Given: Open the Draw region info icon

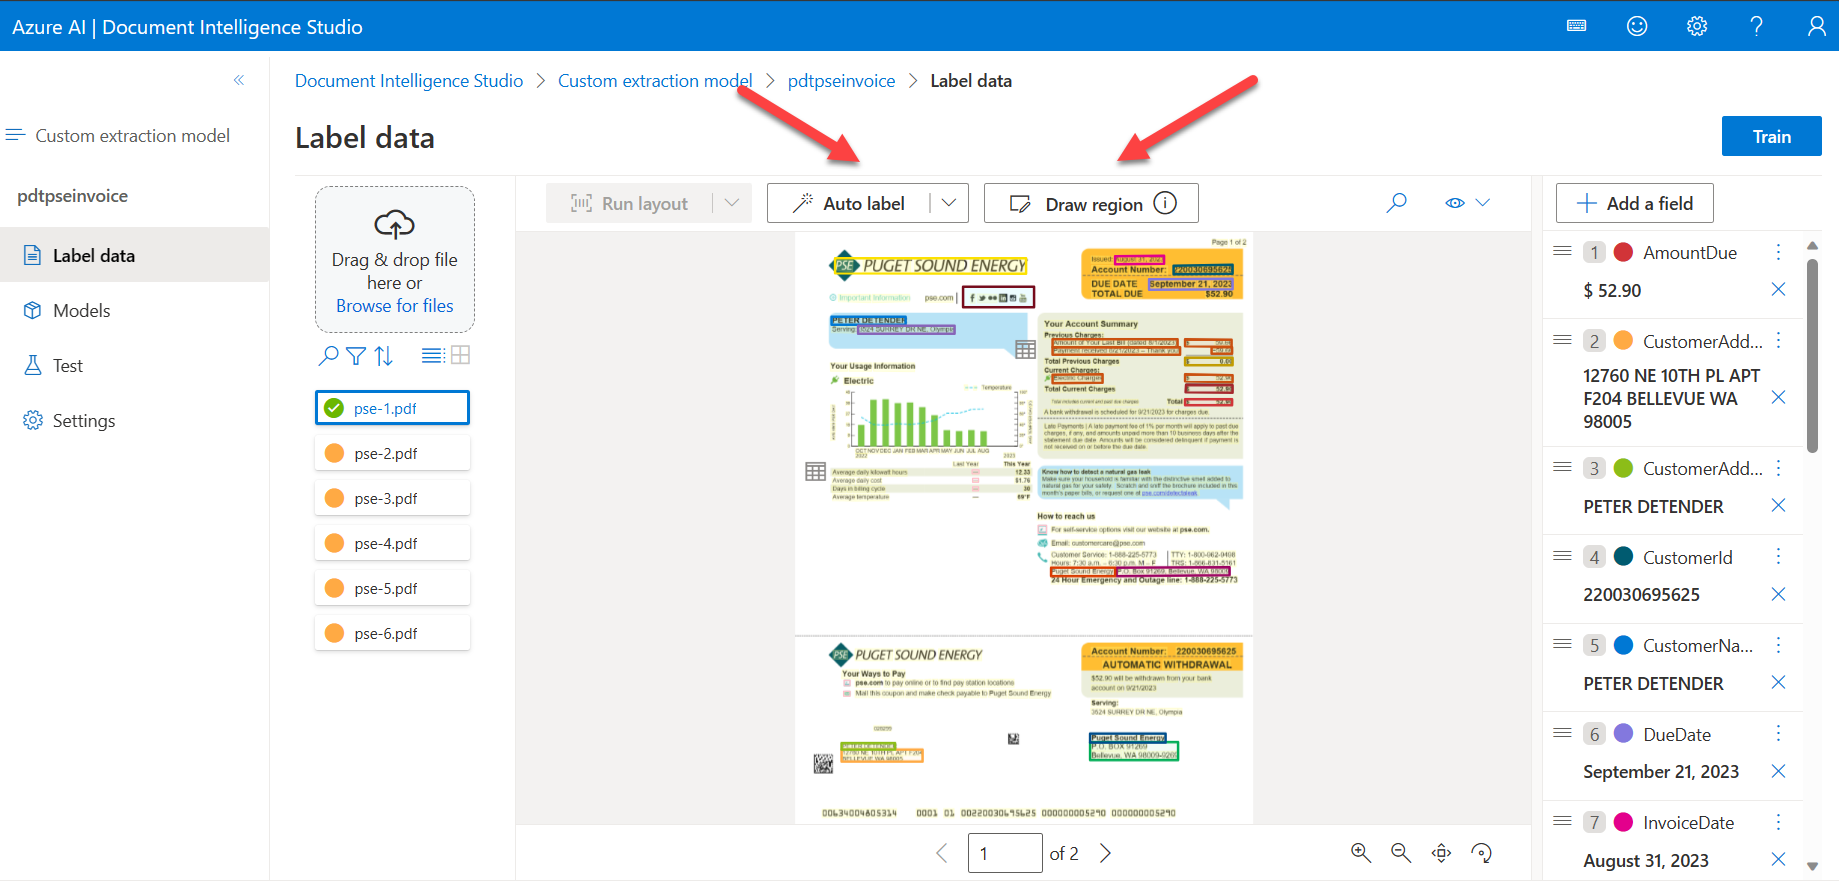Looking at the screenshot, I should coord(1165,203).
